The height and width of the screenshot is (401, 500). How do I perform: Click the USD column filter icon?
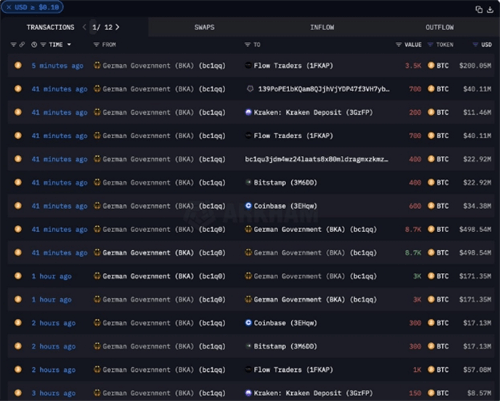(x=475, y=45)
